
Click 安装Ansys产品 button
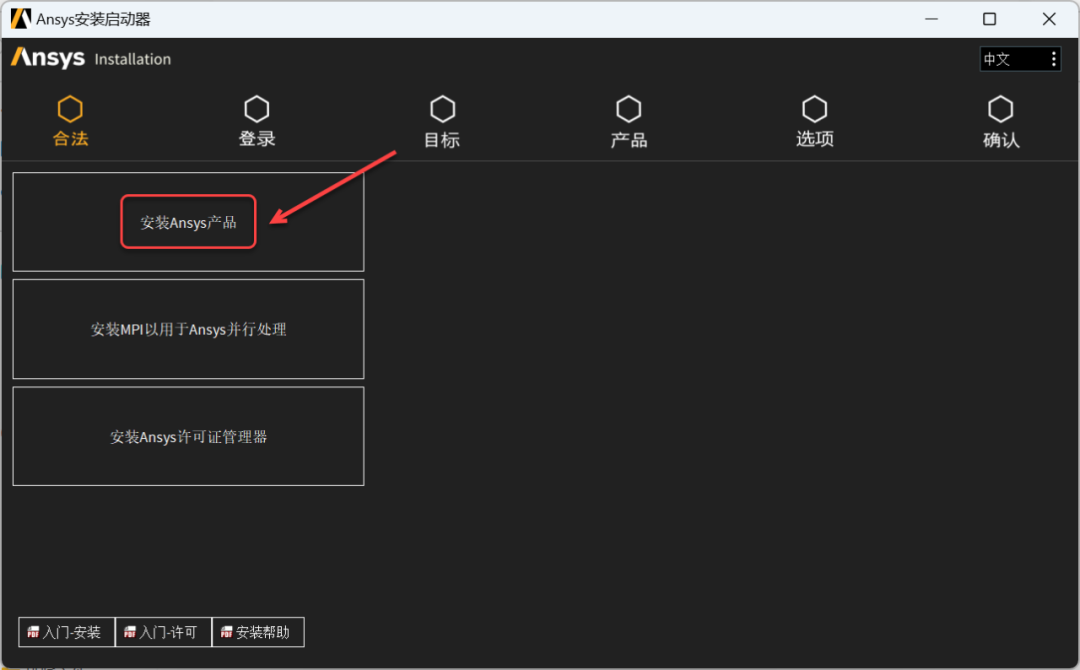(x=188, y=222)
